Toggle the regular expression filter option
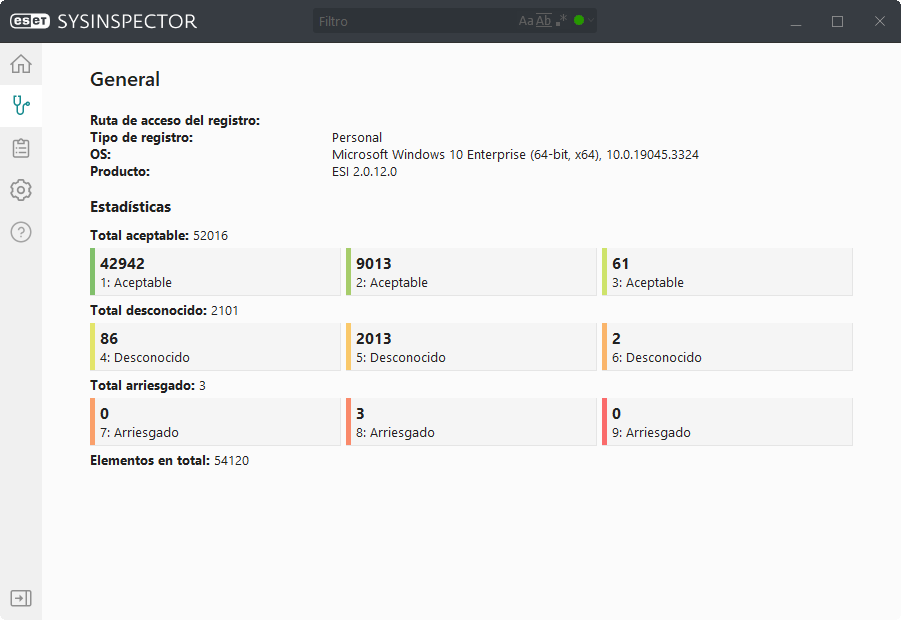The width and height of the screenshot is (901, 620). [561, 21]
